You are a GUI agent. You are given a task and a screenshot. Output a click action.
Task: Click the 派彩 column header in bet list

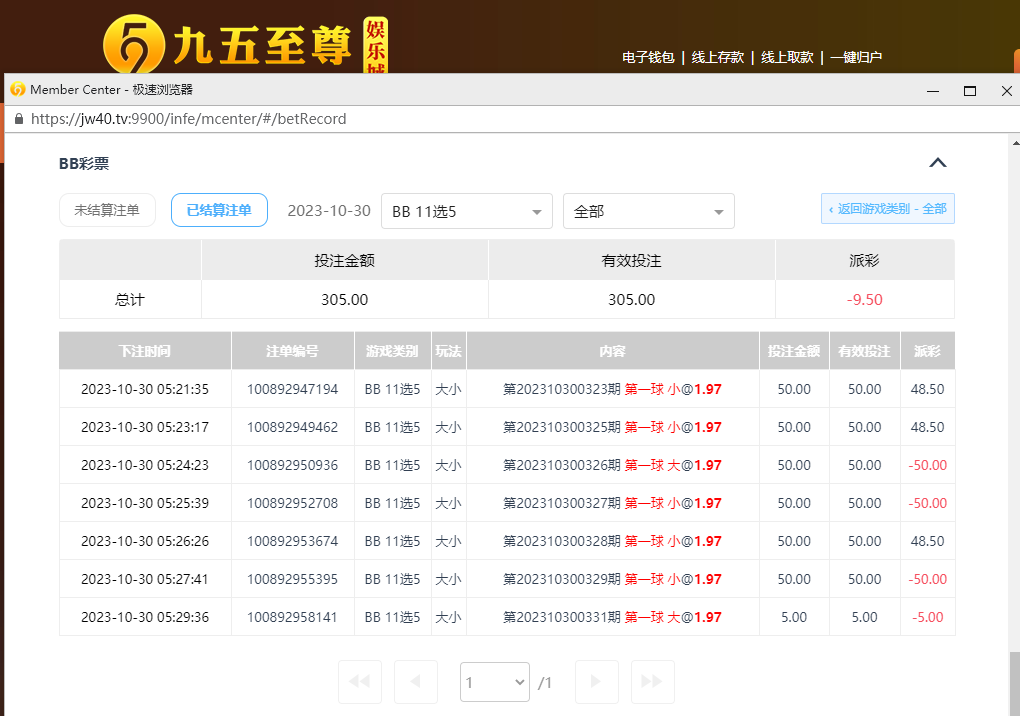click(x=928, y=351)
